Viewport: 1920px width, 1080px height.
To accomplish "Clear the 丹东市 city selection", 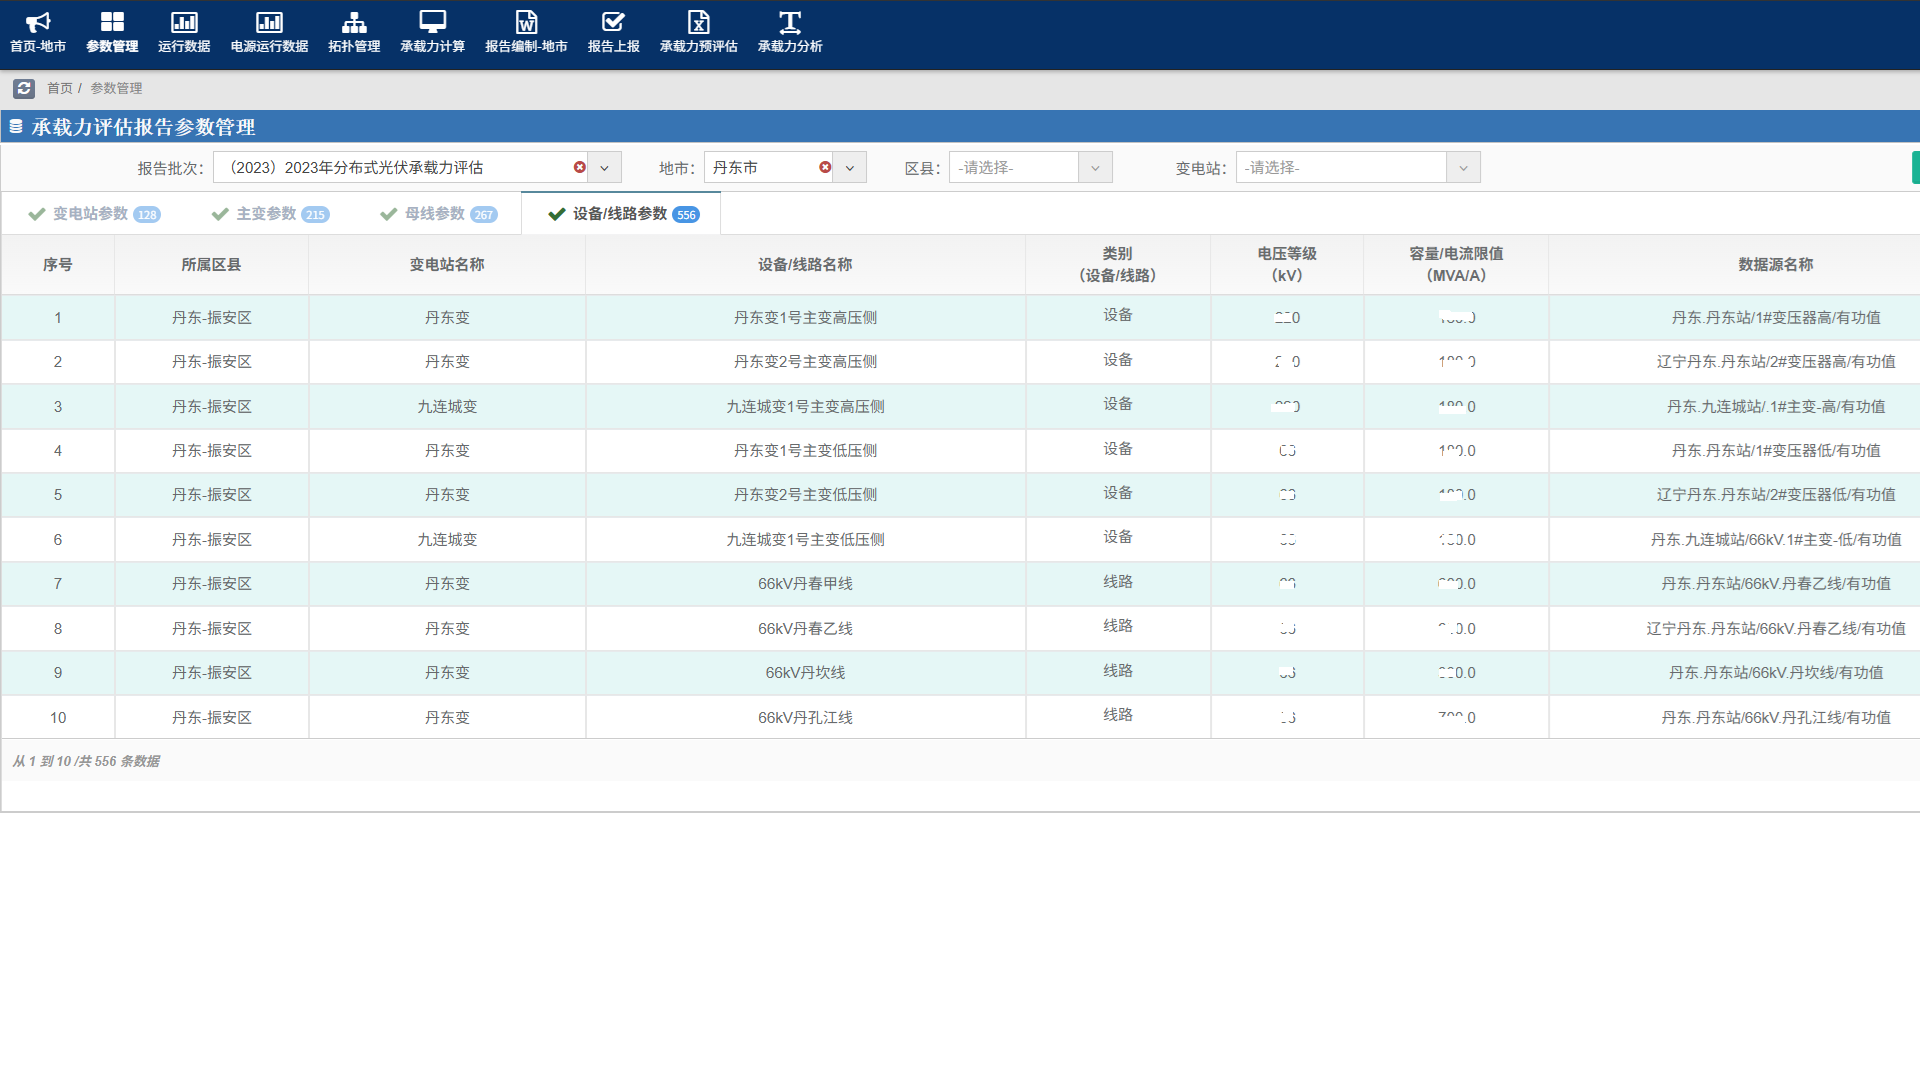I will pyautogui.click(x=825, y=167).
